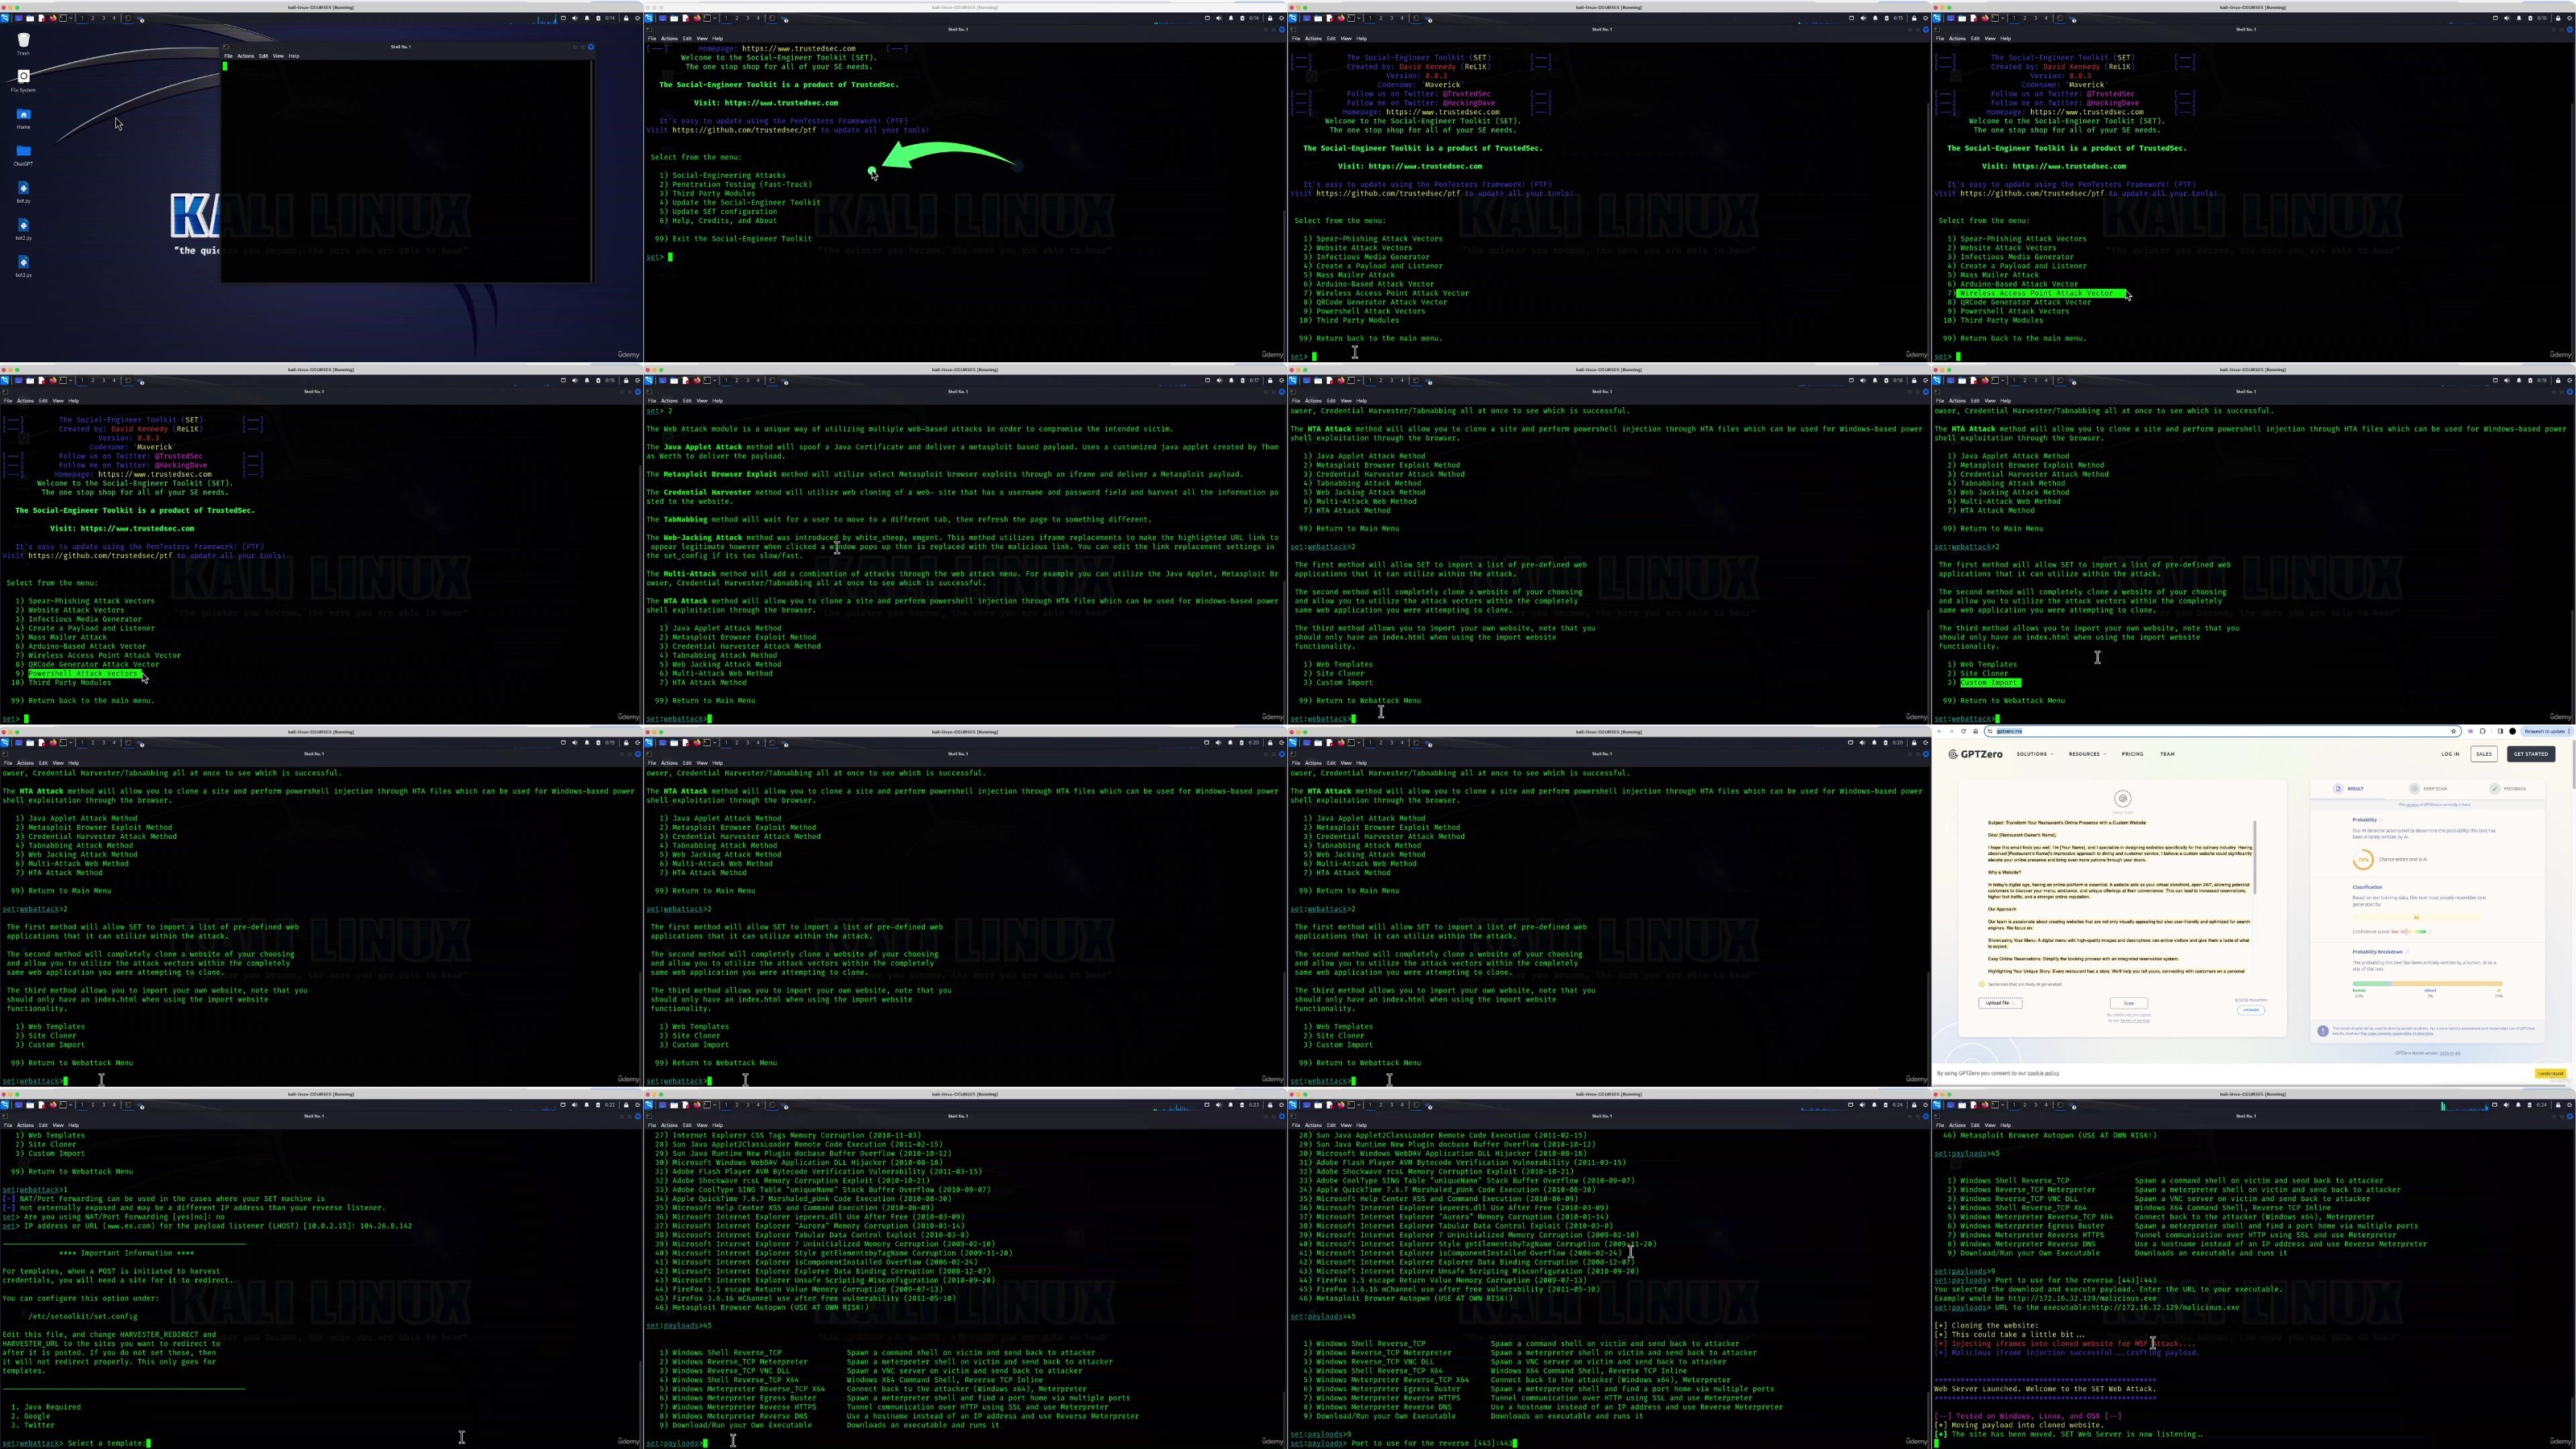Open site info icon before gptzero.me URL
The image size is (2576, 1449).
click(x=1991, y=731)
